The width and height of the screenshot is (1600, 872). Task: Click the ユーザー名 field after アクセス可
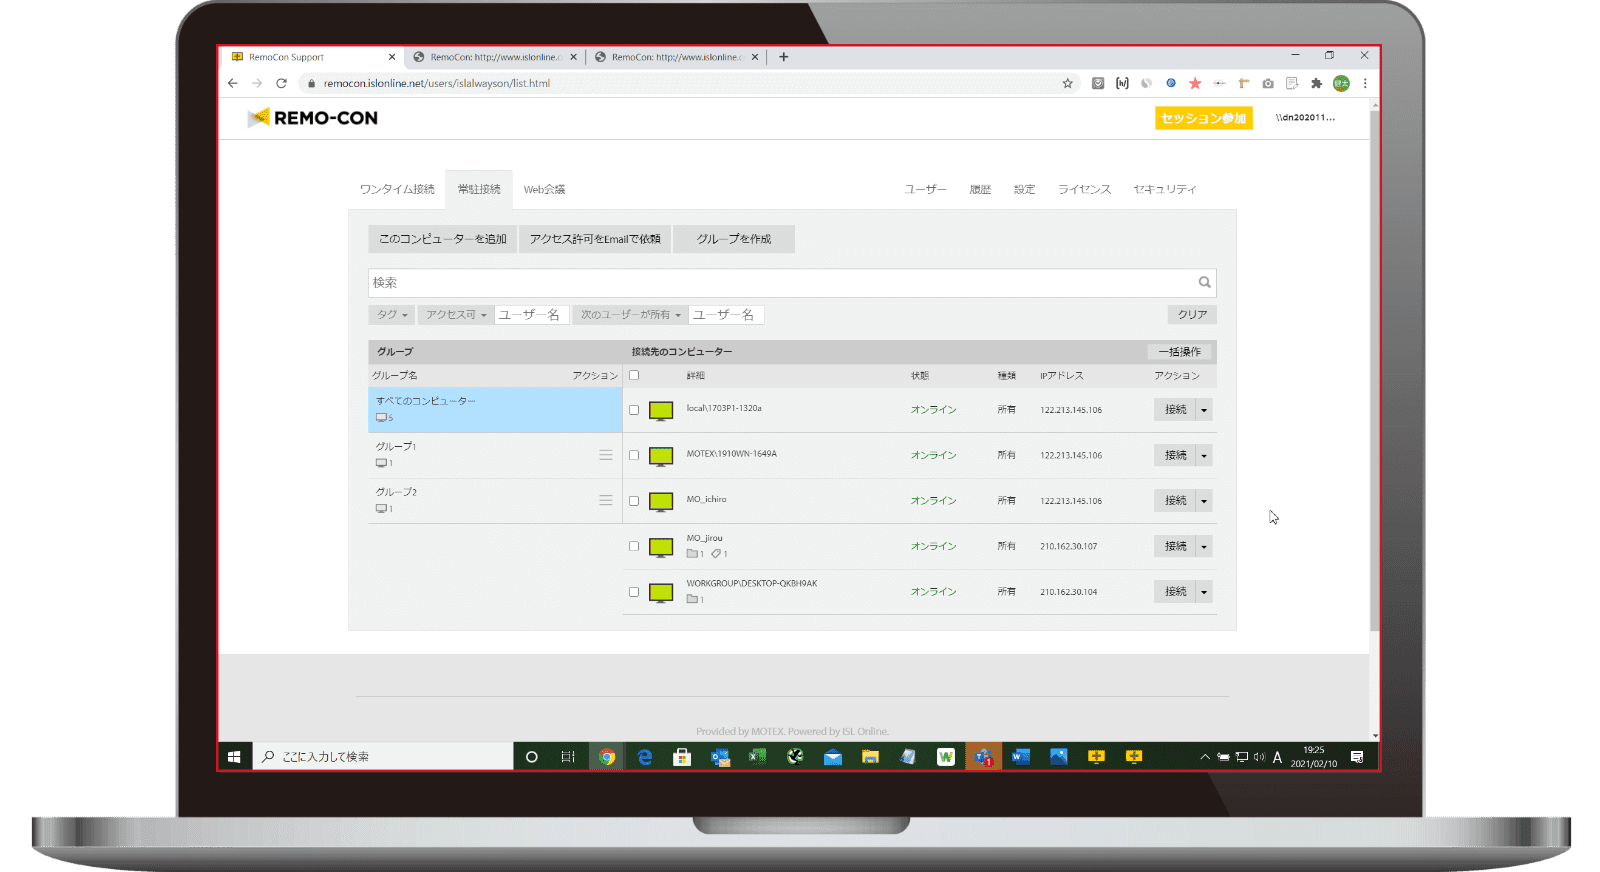(x=531, y=315)
